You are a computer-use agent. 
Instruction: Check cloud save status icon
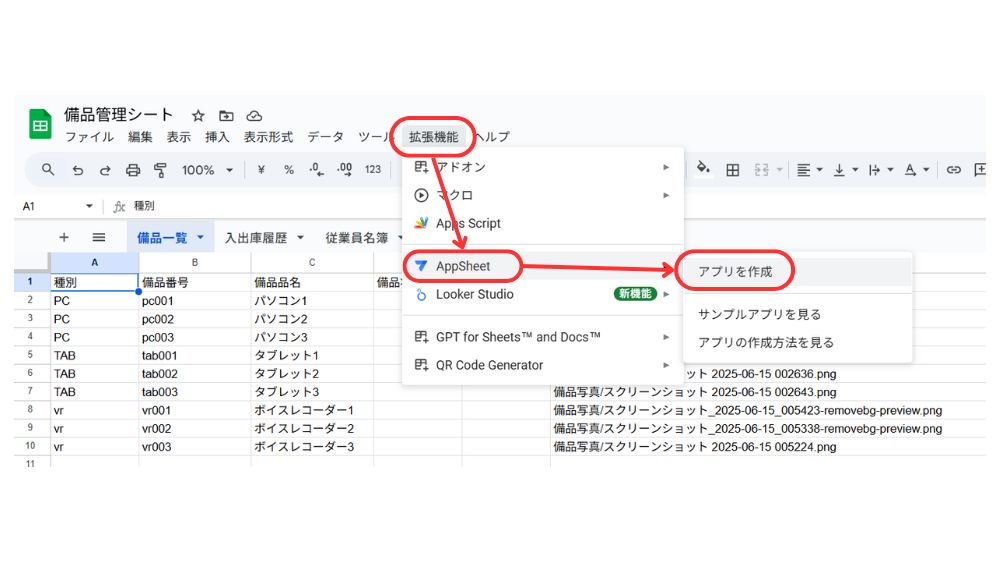pyautogui.click(x=254, y=115)
